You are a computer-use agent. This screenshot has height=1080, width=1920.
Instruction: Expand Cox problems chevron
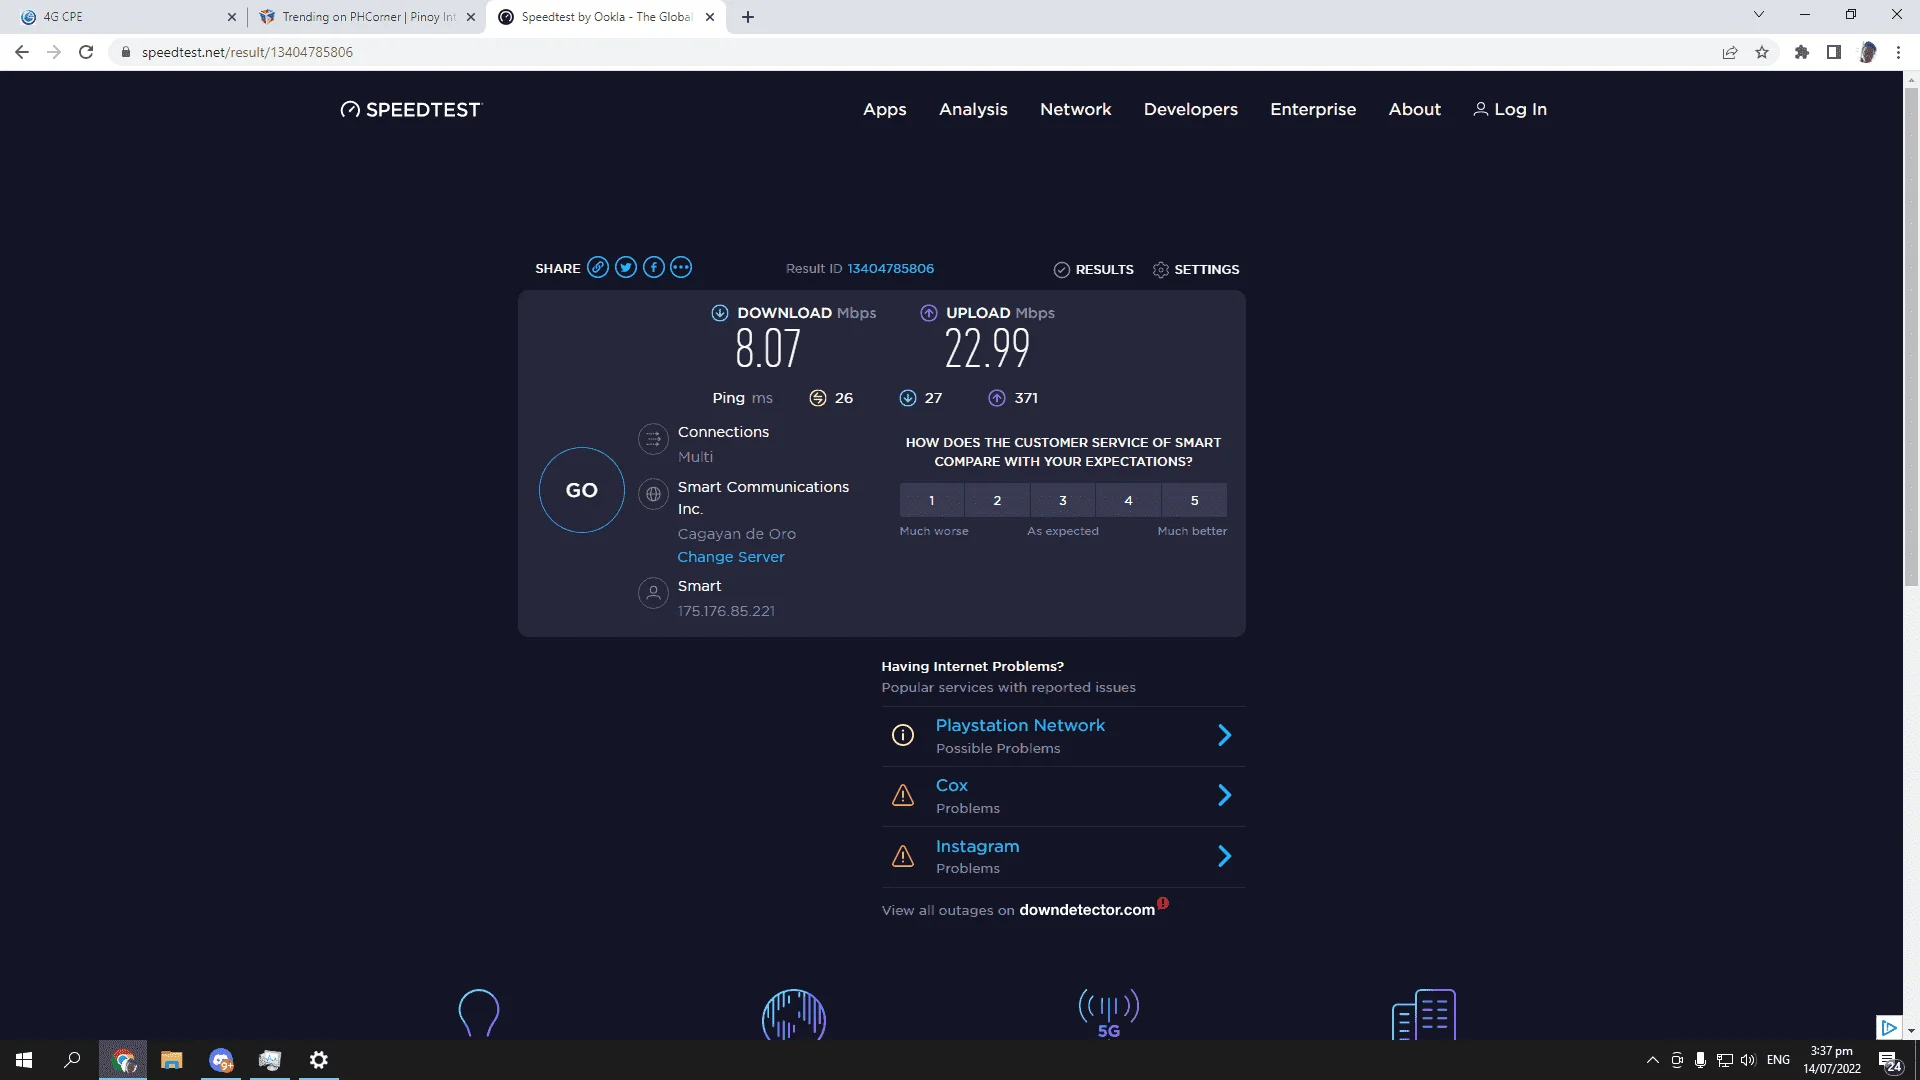[x=1225, y=796]
